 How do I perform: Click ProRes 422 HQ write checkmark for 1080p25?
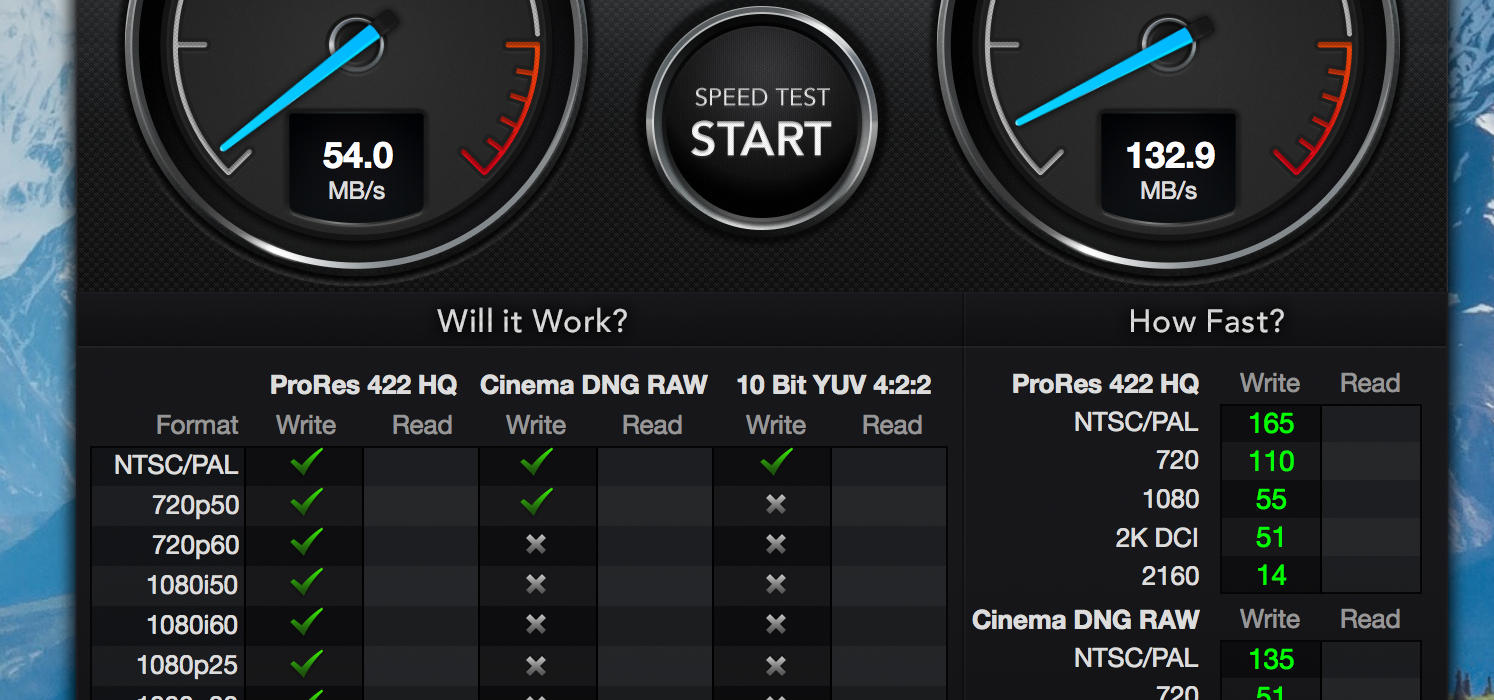(306, 662)
